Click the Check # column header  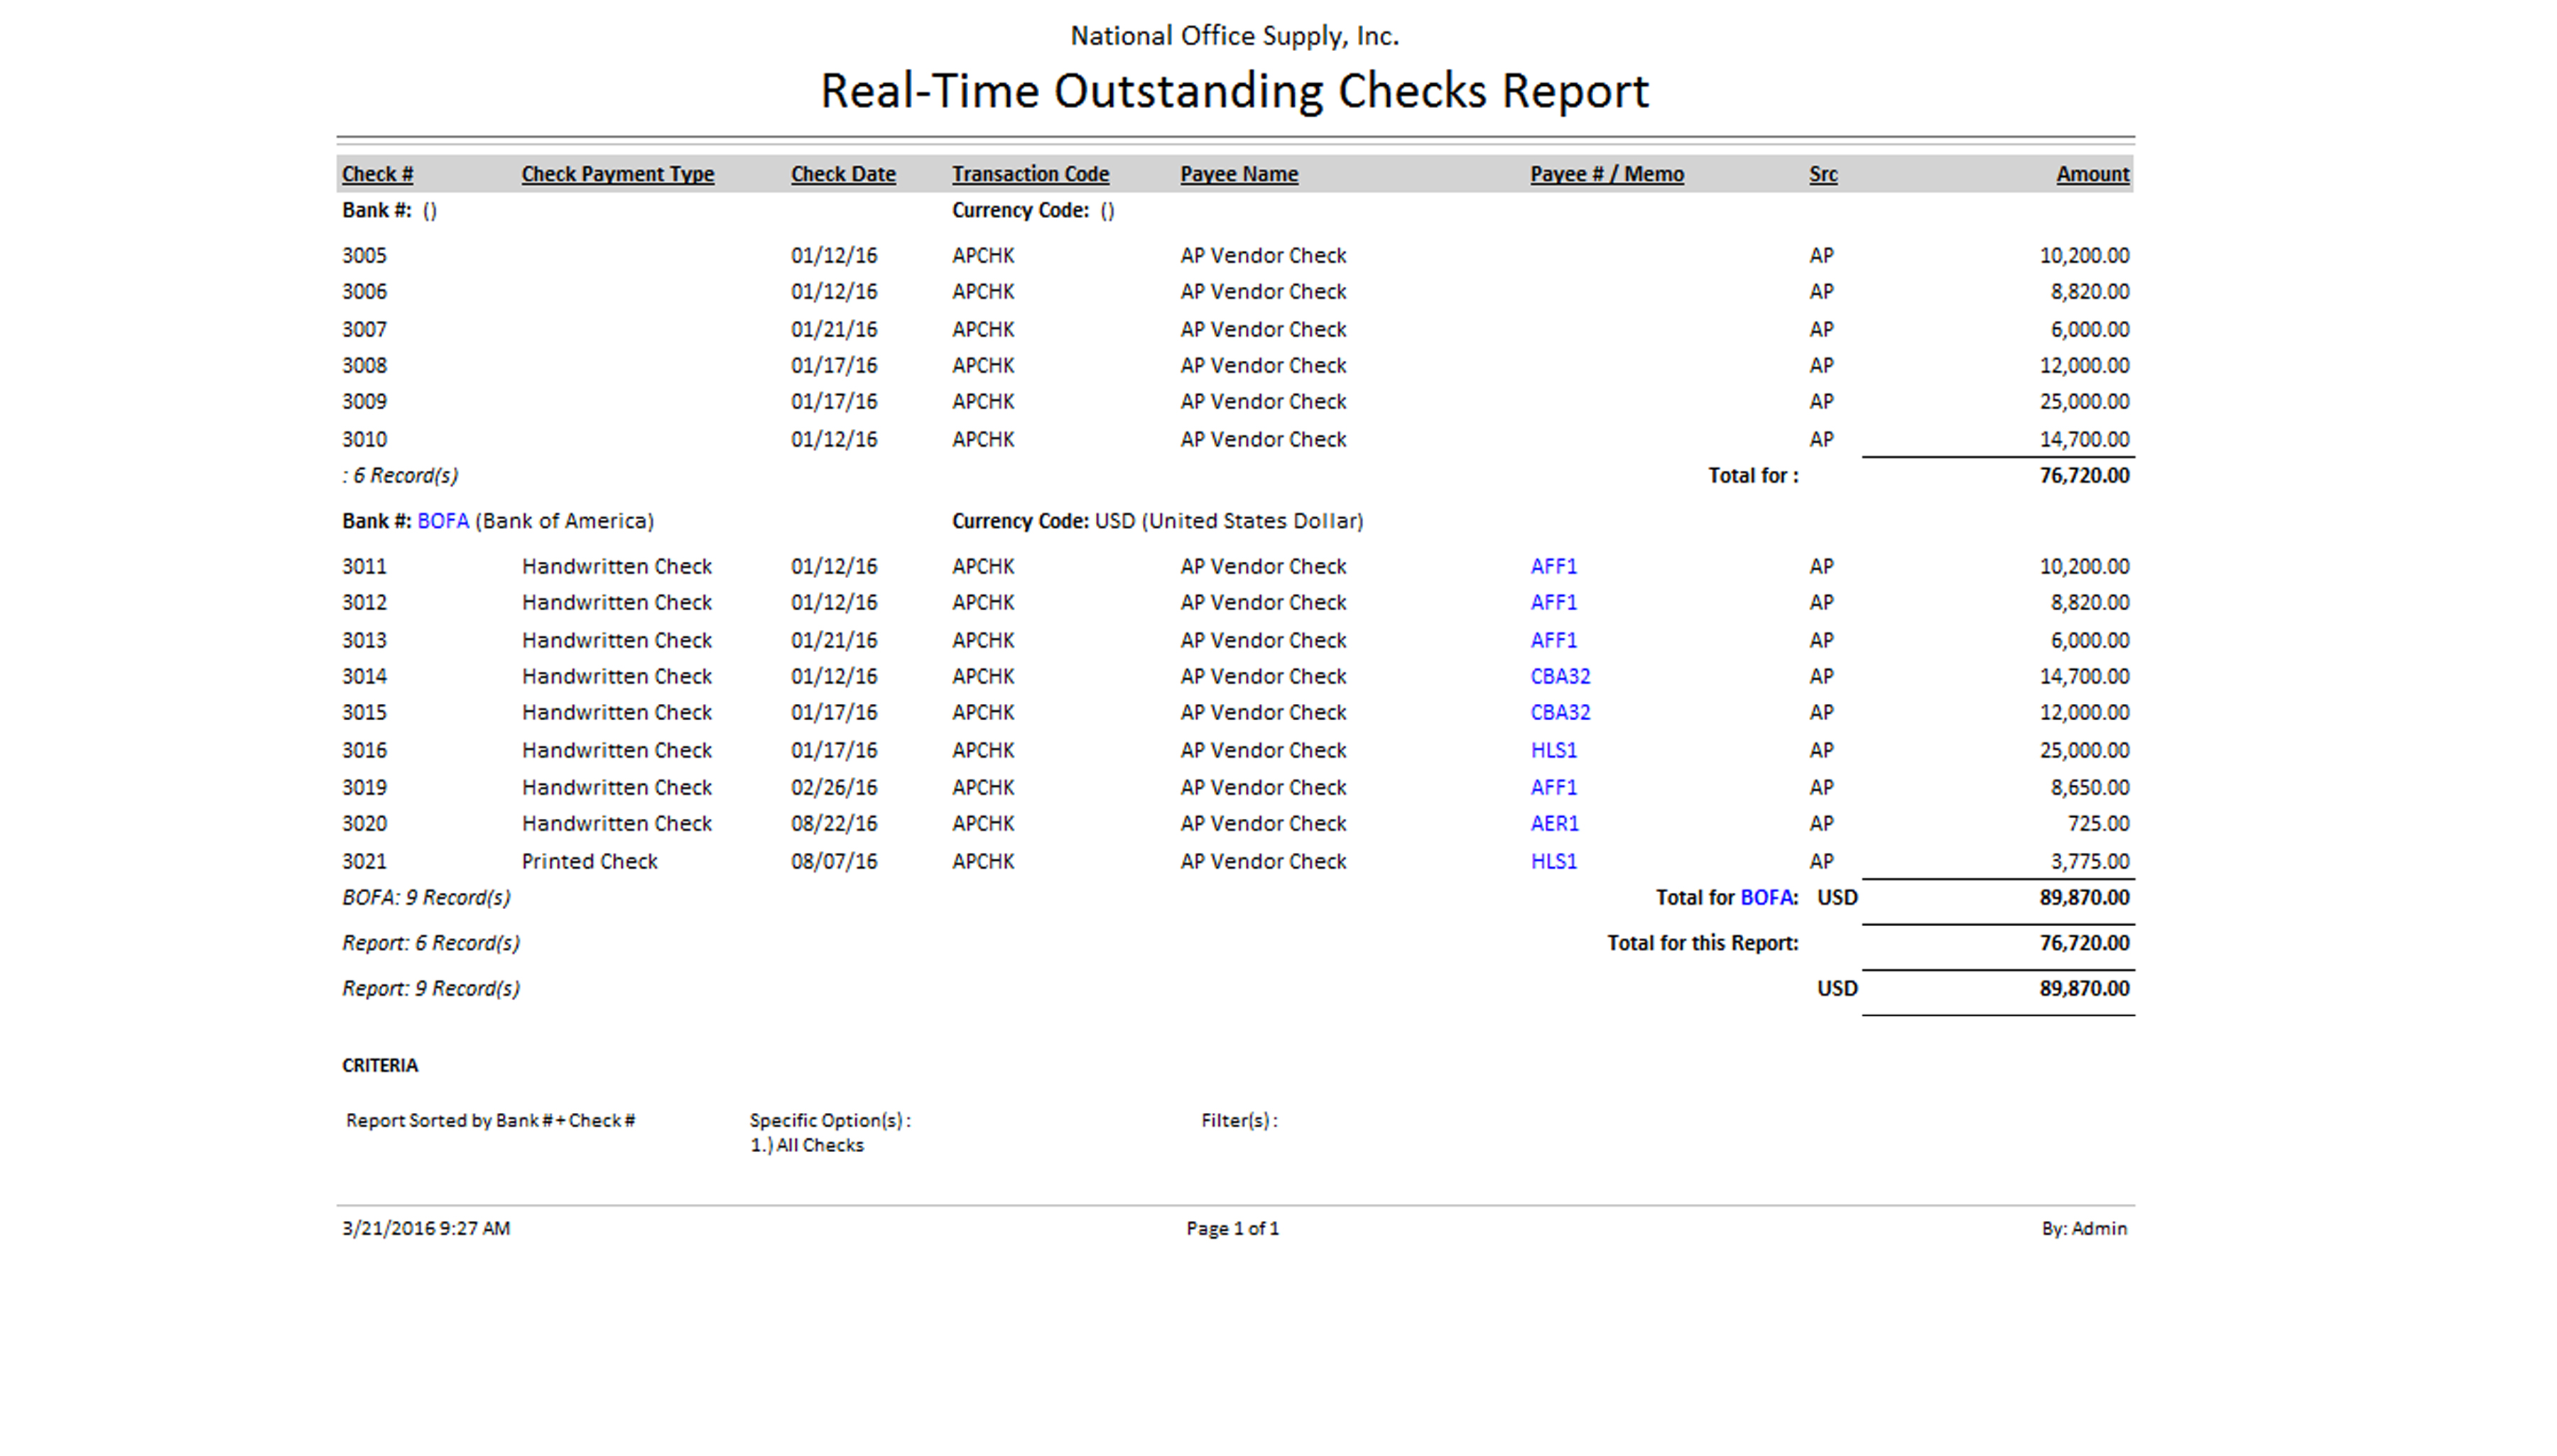click(x=377, y=174)
